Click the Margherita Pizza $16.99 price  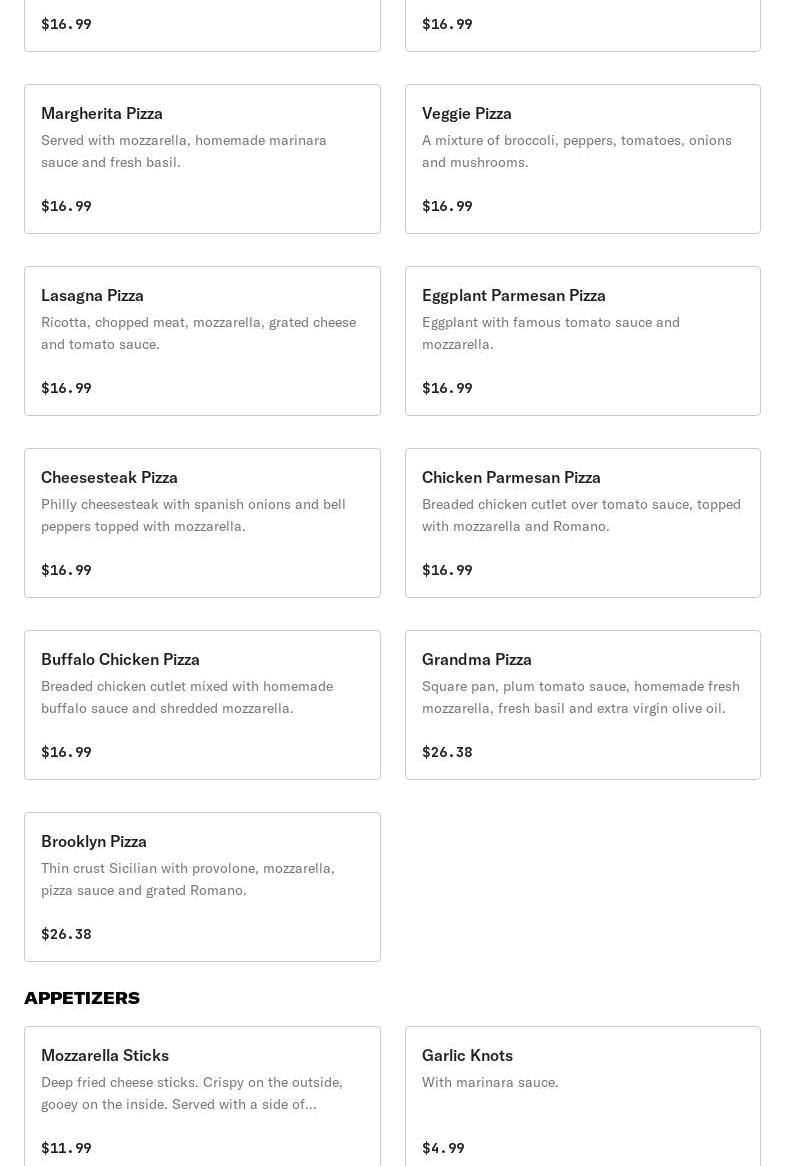pyautogui.click(x=66, y=206)
